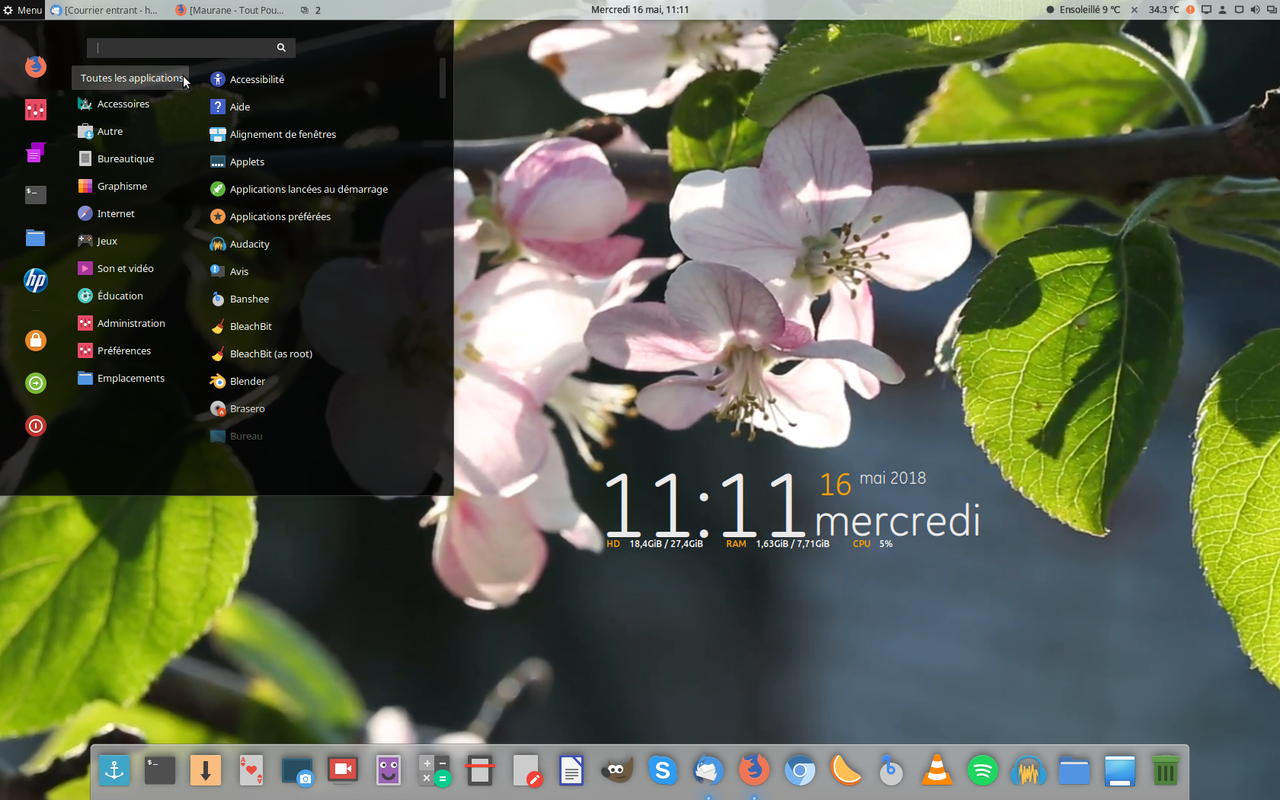
Task: Launch VLC media player from dock
Action: [x=937, y=770]
